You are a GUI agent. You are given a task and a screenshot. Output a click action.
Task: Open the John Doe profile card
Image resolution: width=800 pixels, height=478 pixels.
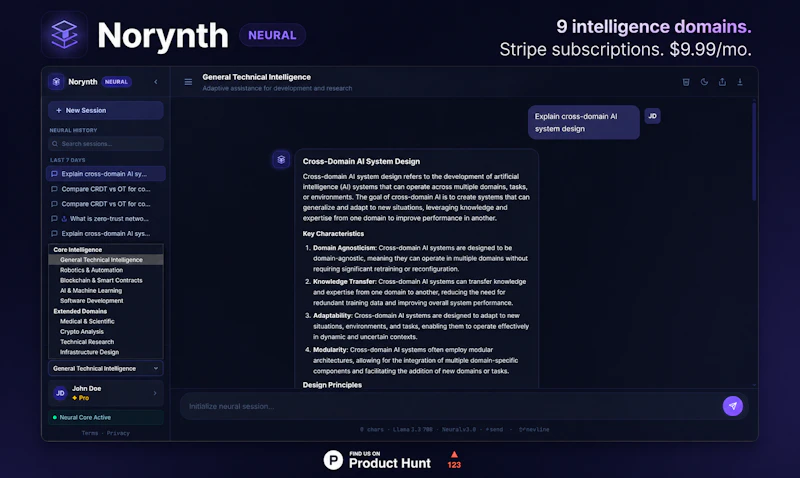point(106,393)
